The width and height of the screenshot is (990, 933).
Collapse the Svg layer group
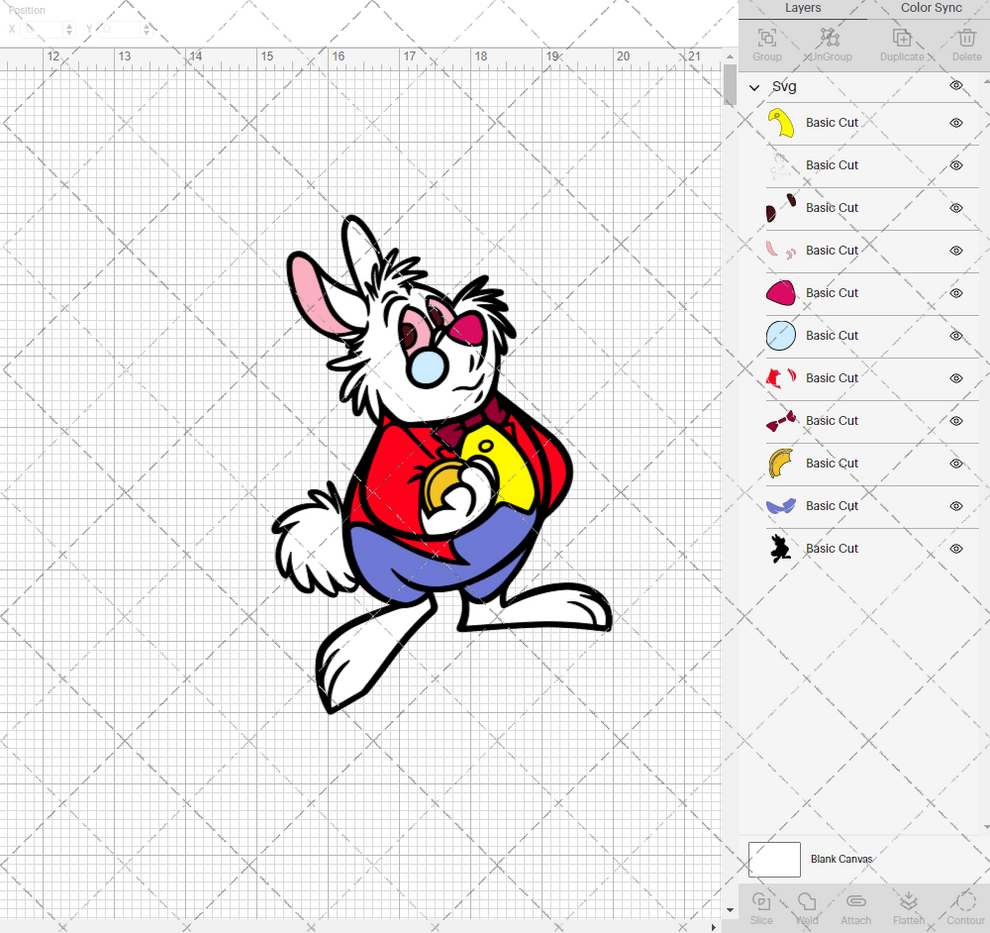[x=754, y=87]
